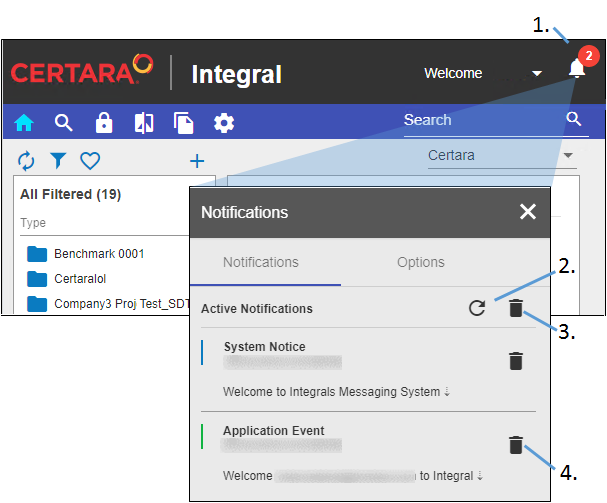Viewport: 607px width, 503px height.
Task: Click the Home icon in toolbar
Action: 24,123
